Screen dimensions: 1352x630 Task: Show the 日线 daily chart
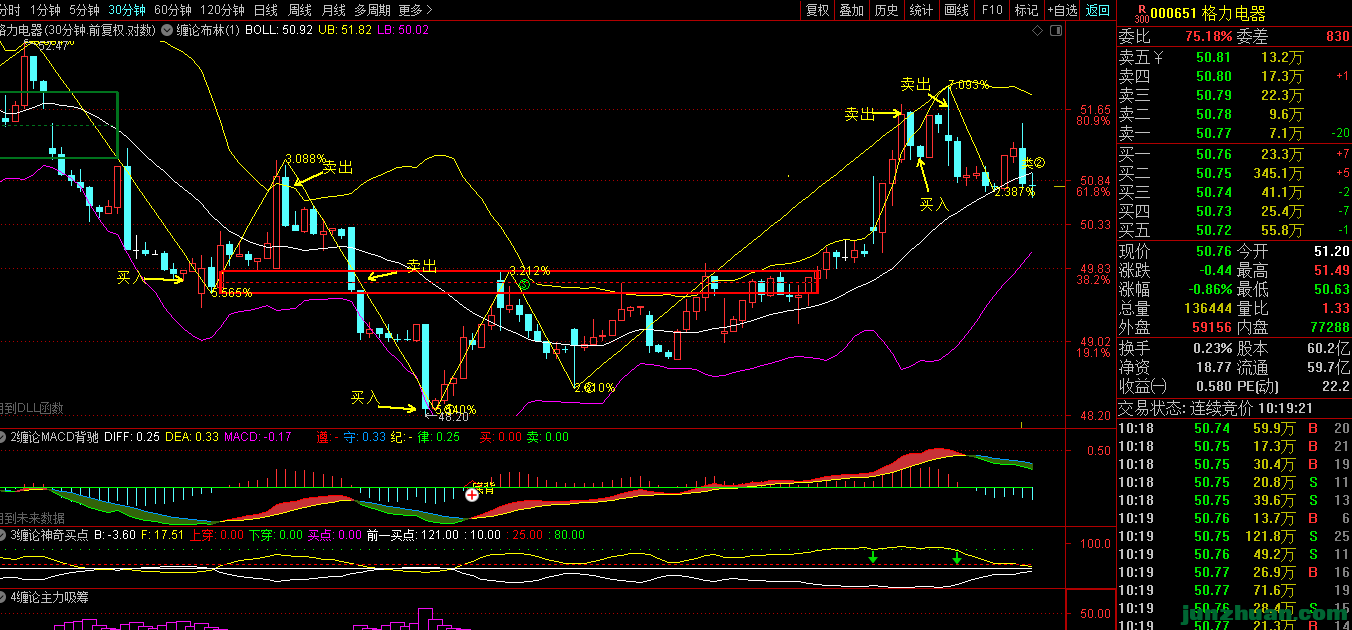pos(266,10)
